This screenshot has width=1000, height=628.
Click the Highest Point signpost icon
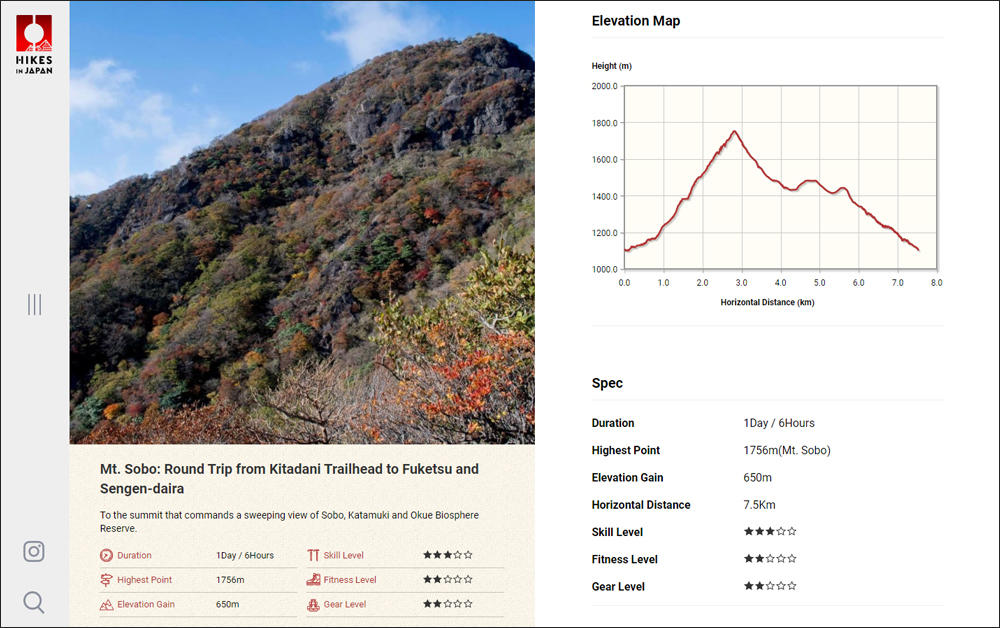click(x=106, y=580)
